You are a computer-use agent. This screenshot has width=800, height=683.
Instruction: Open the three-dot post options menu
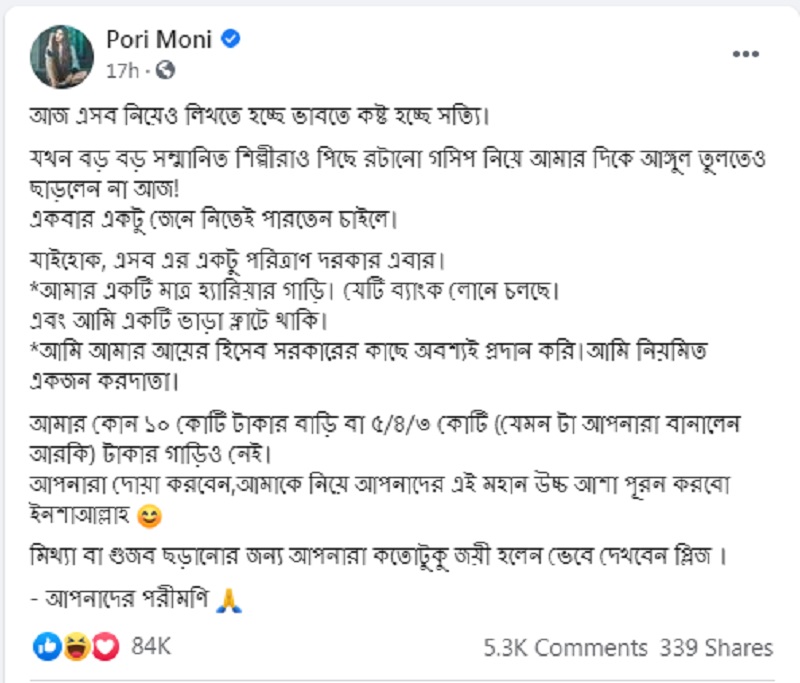coord(745,54)
